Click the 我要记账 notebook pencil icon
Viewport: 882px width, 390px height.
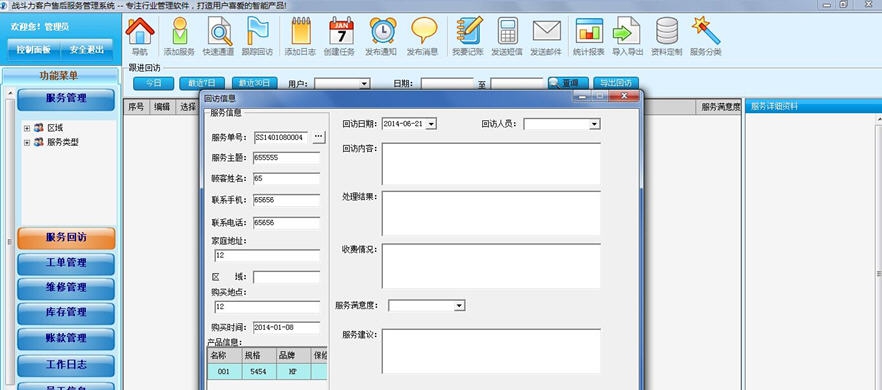coord(469,30)
